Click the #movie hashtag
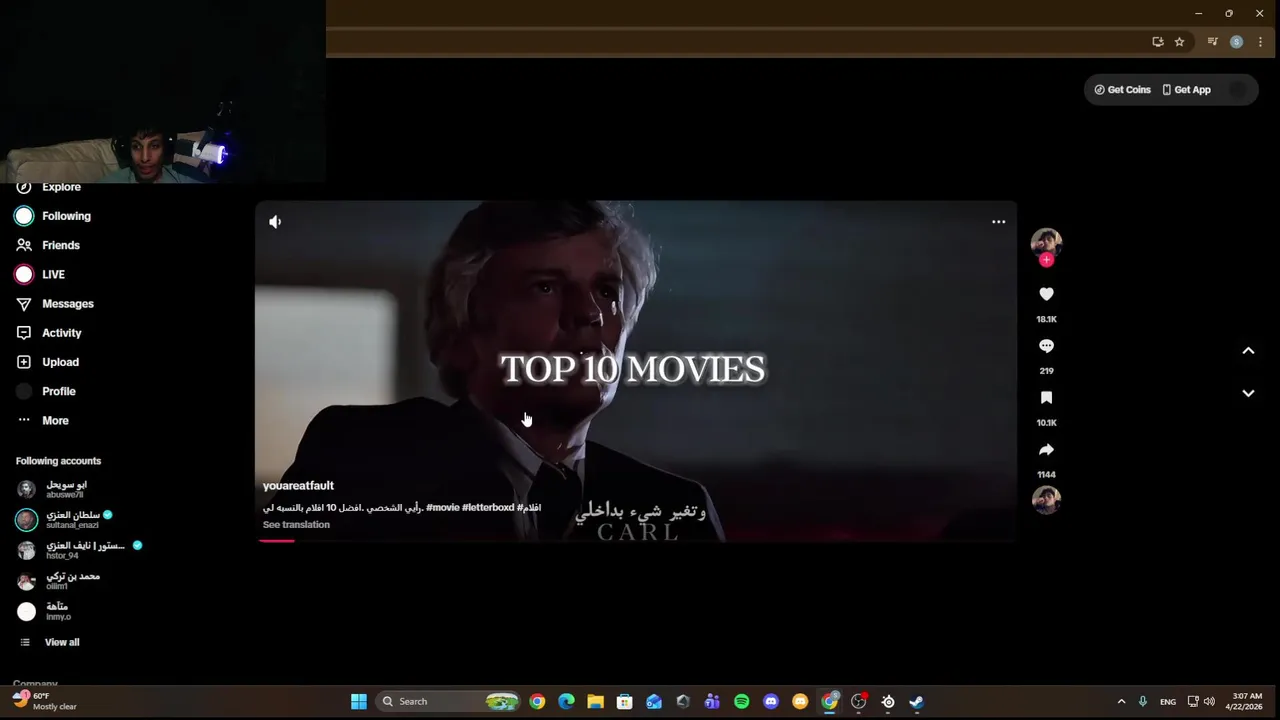The width and height of the screenshot is (1280, 720). click(x=442, y=508)
